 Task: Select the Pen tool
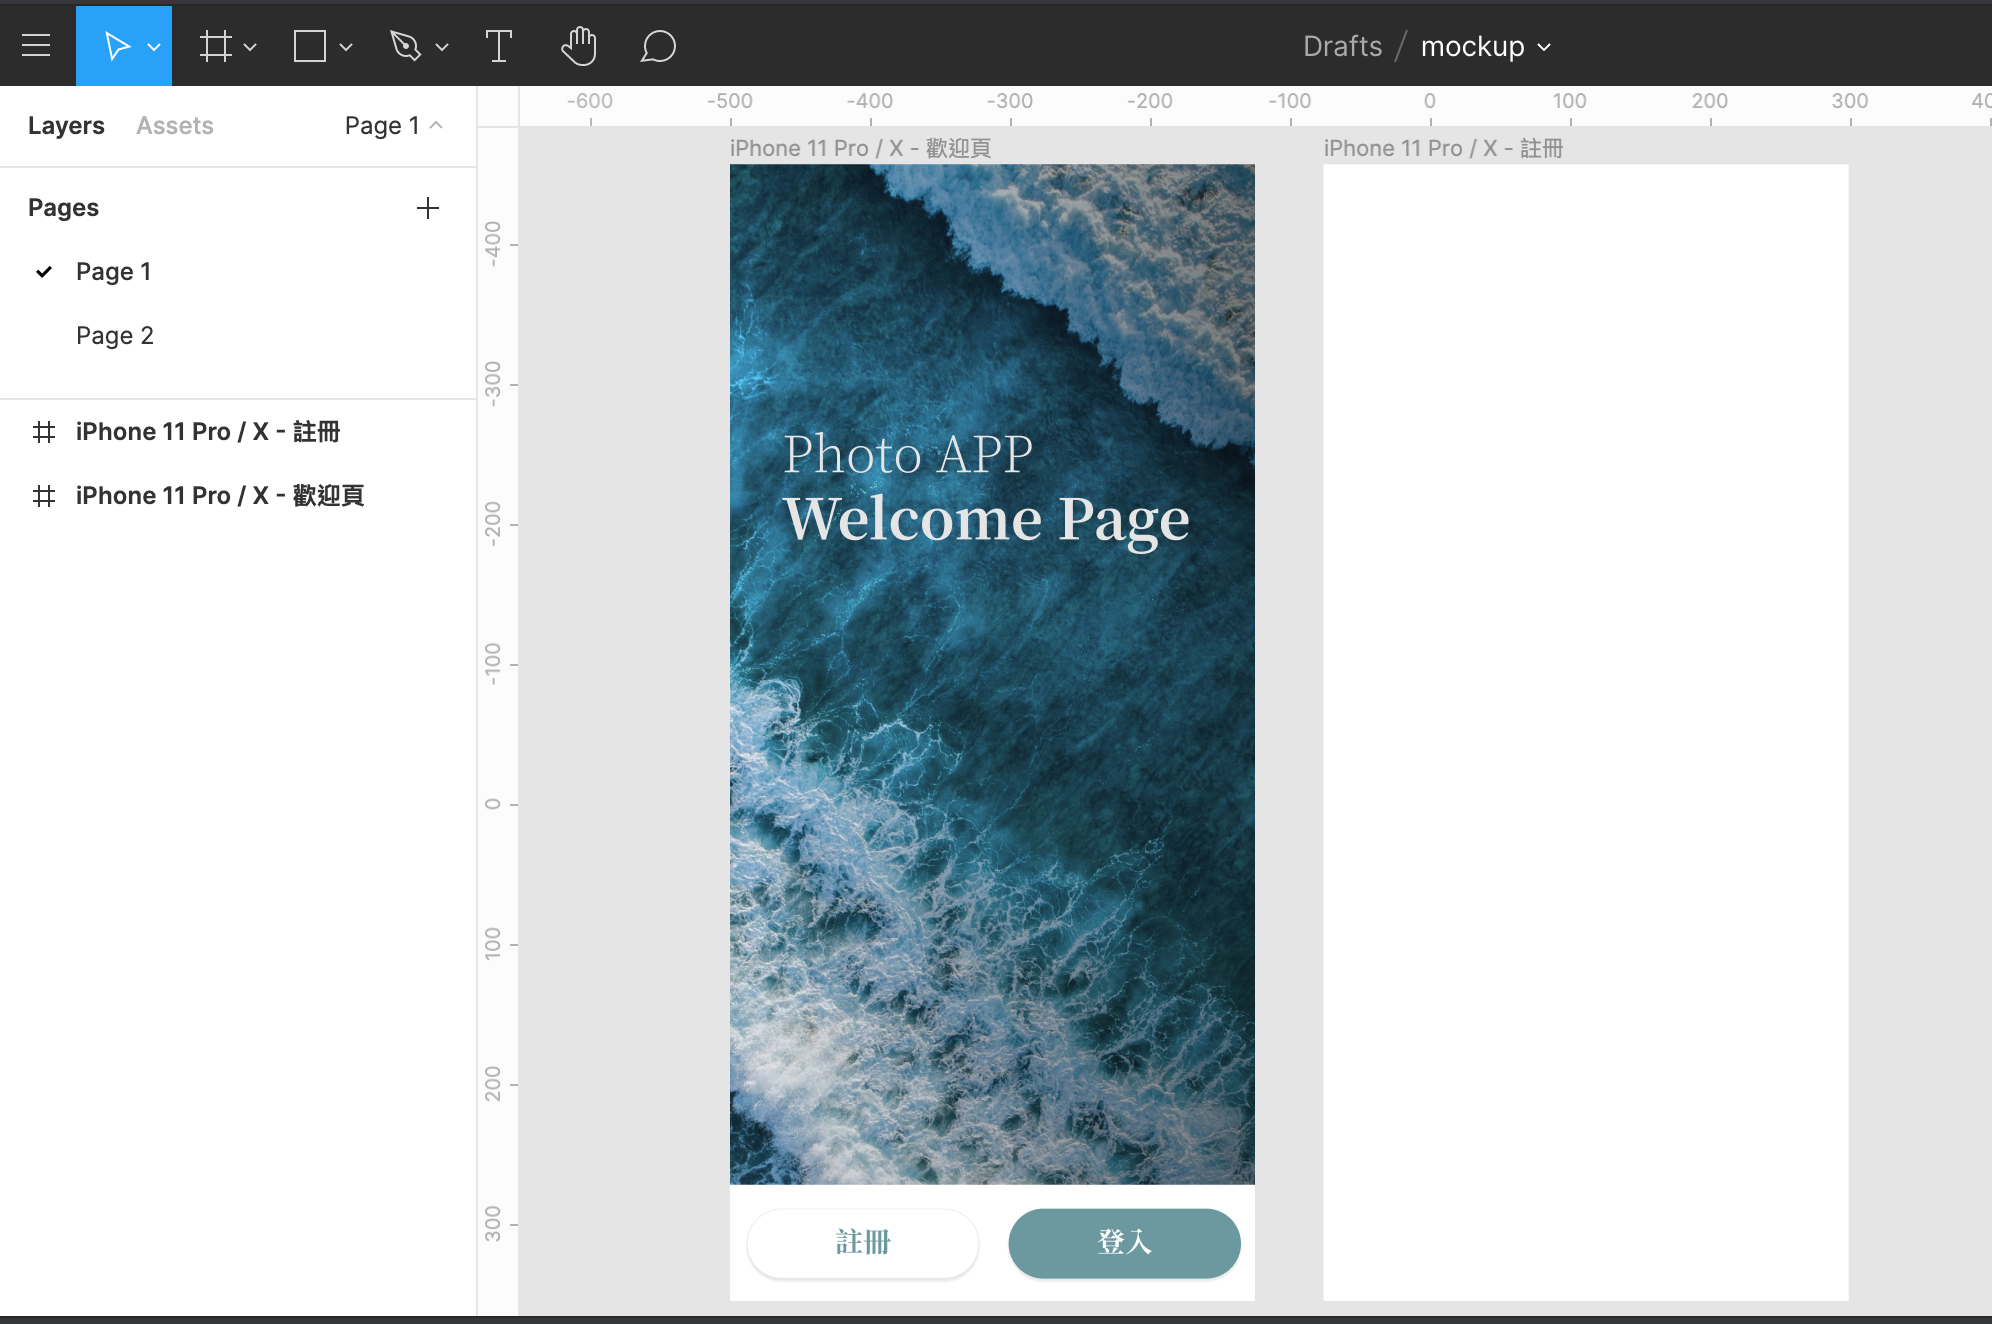405,46
